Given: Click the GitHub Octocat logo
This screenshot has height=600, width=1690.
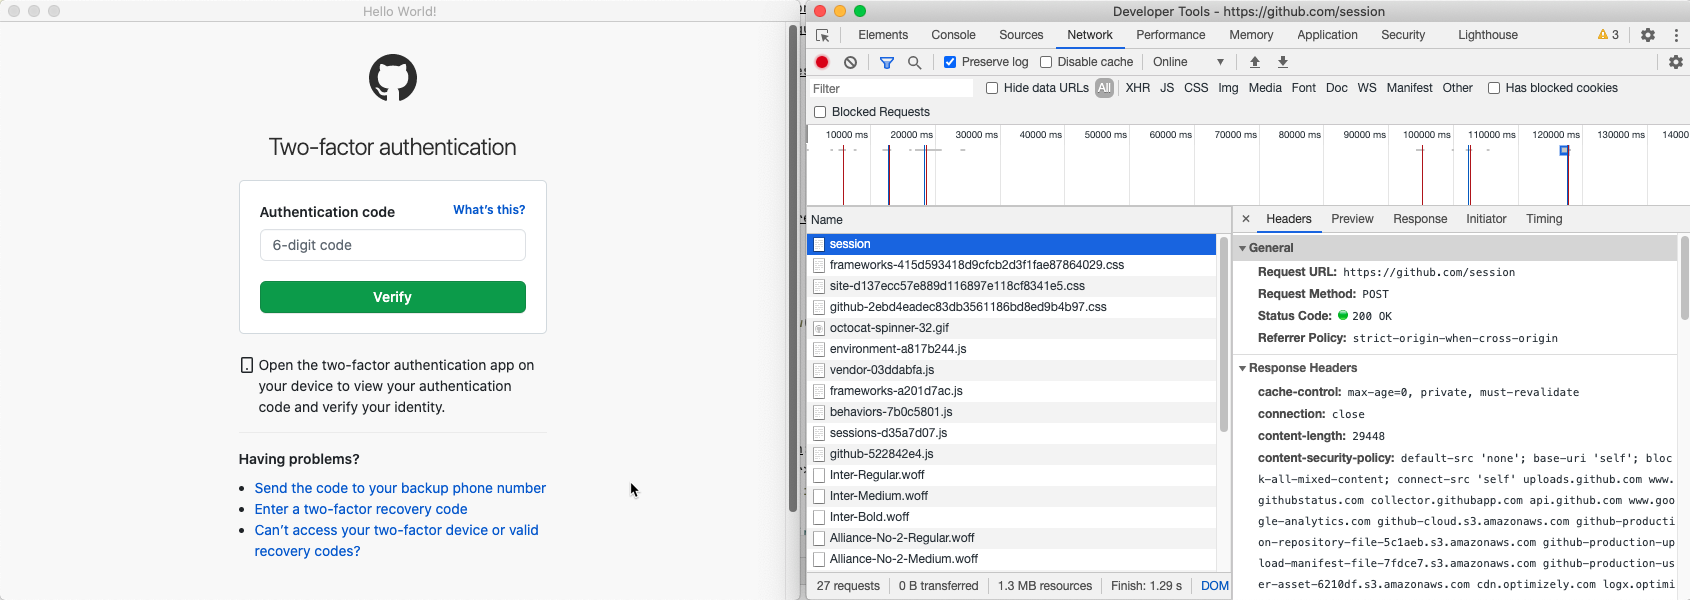Looking at the screenshot, I should [393, 78].
